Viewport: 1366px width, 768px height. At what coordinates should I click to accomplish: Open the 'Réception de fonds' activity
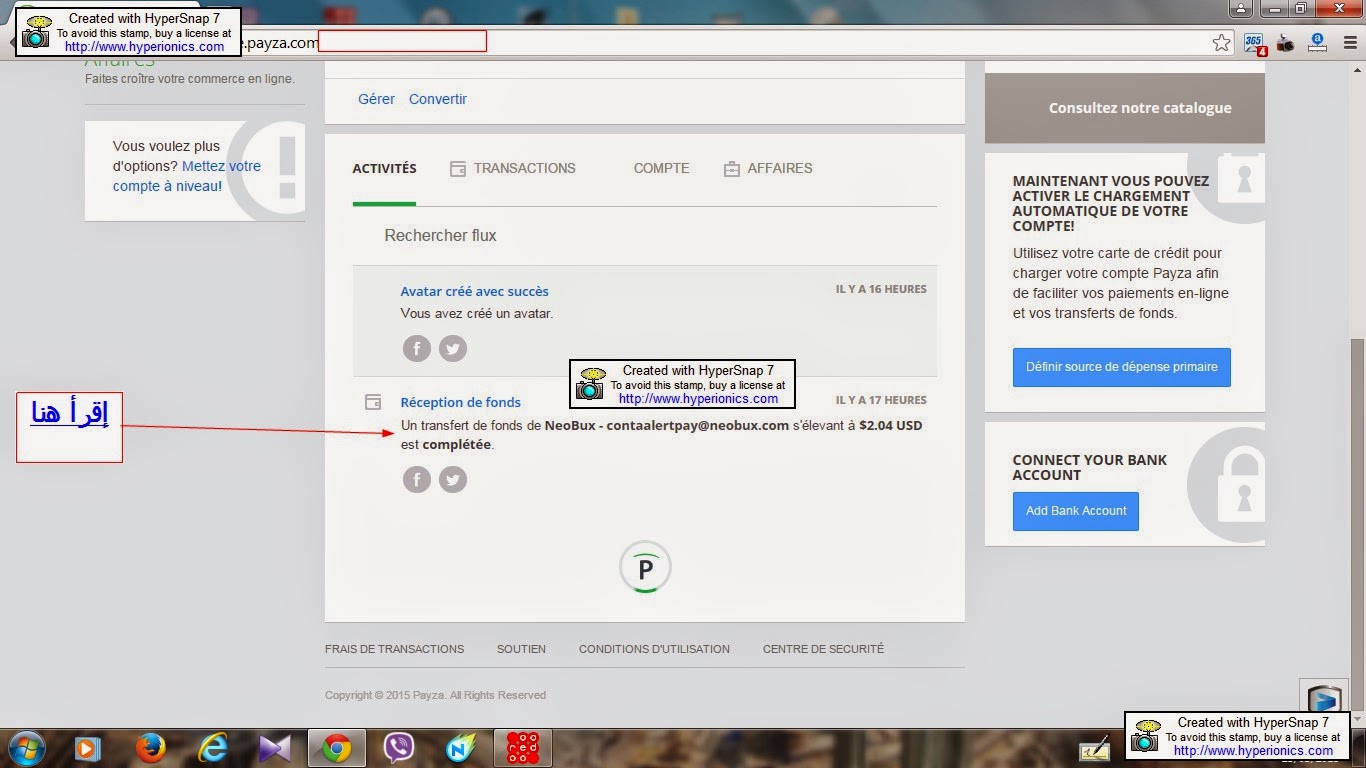click(x=460, y=402)
